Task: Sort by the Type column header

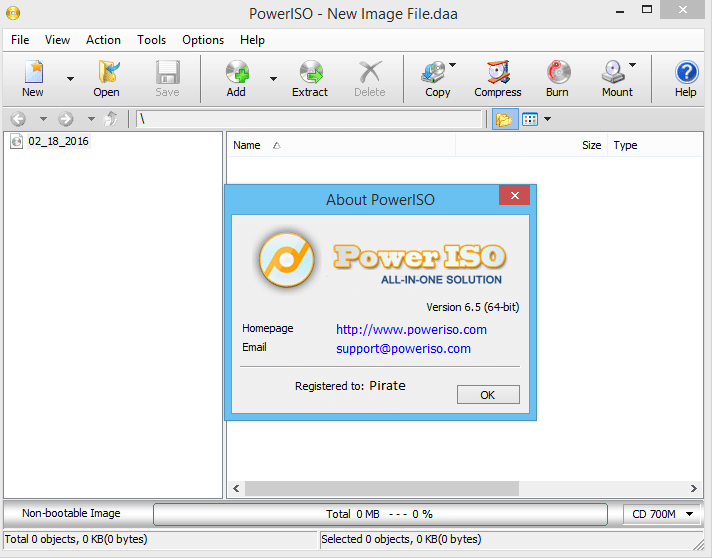Action: (655, 145)
